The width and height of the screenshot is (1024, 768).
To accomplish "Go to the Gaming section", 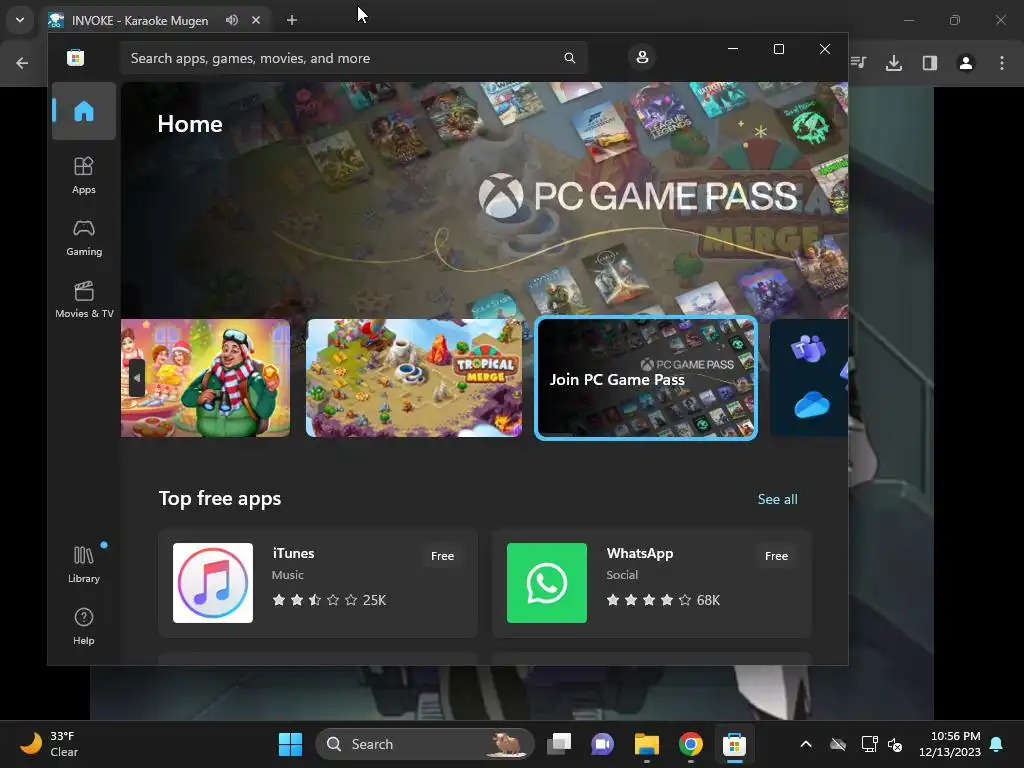I will point(84,238).
